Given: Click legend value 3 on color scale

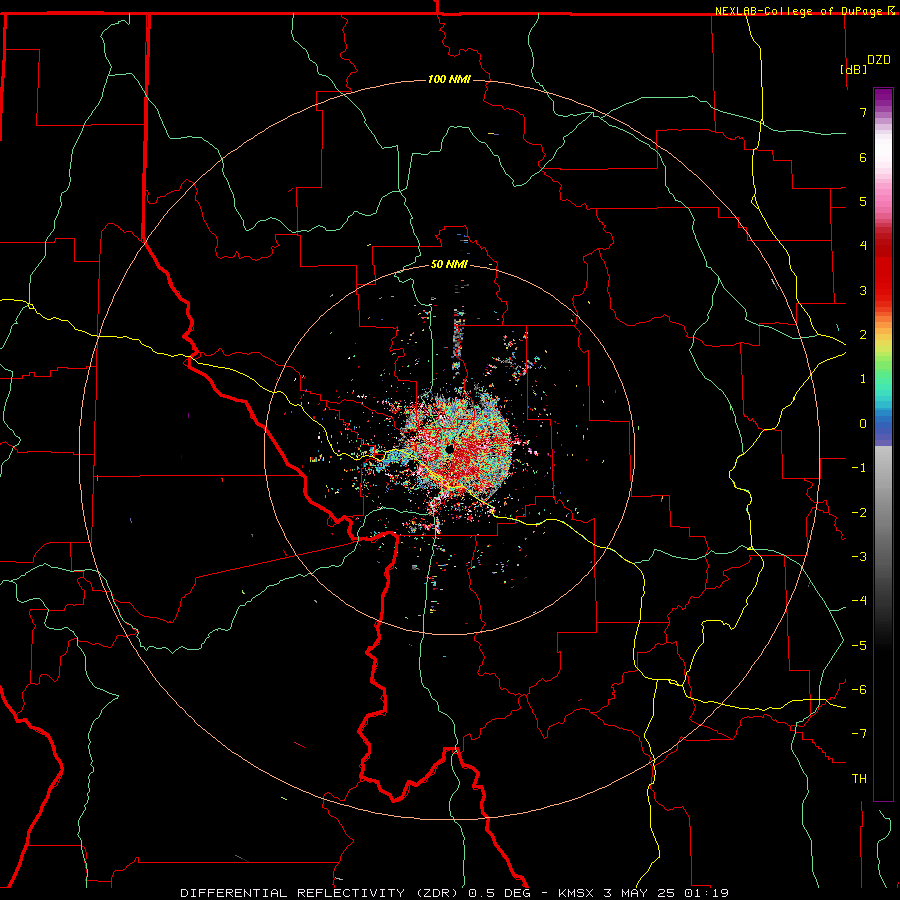Looking at the screenshot, I should point(863,290).
